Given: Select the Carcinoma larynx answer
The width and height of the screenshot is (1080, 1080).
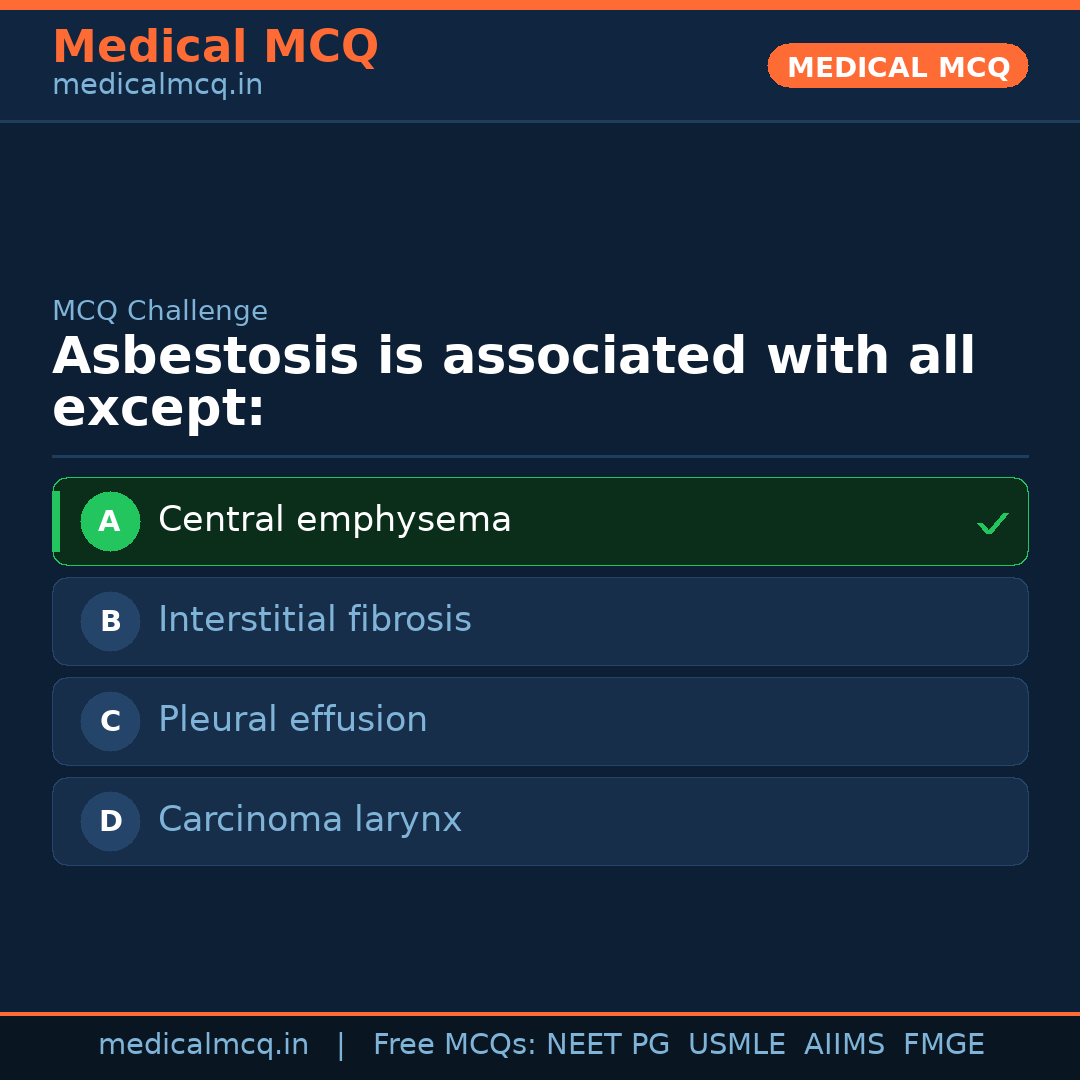Looking at the screenshot, I should tap(310, 820).
